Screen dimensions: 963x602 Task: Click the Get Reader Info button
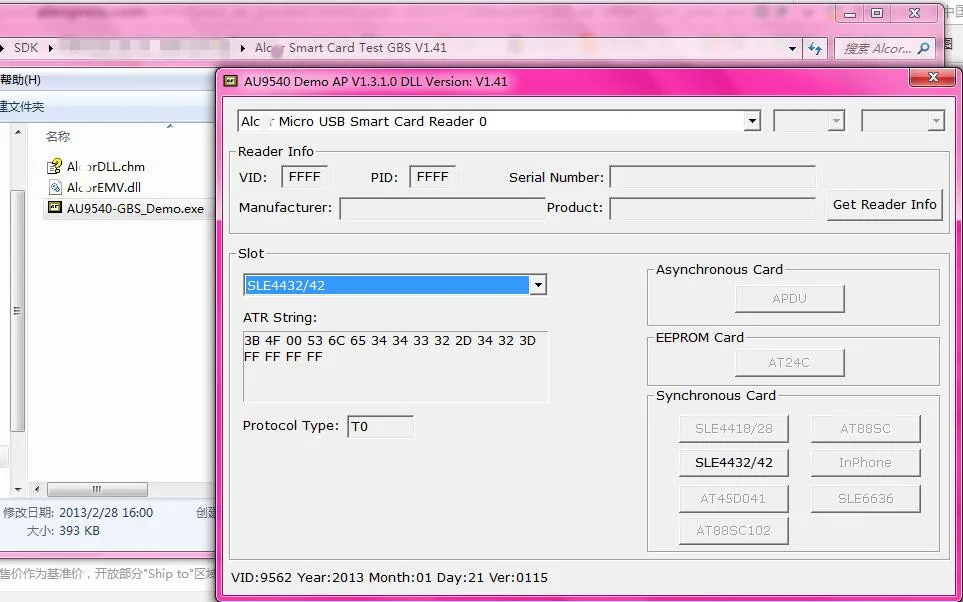[x=884, y=205]
